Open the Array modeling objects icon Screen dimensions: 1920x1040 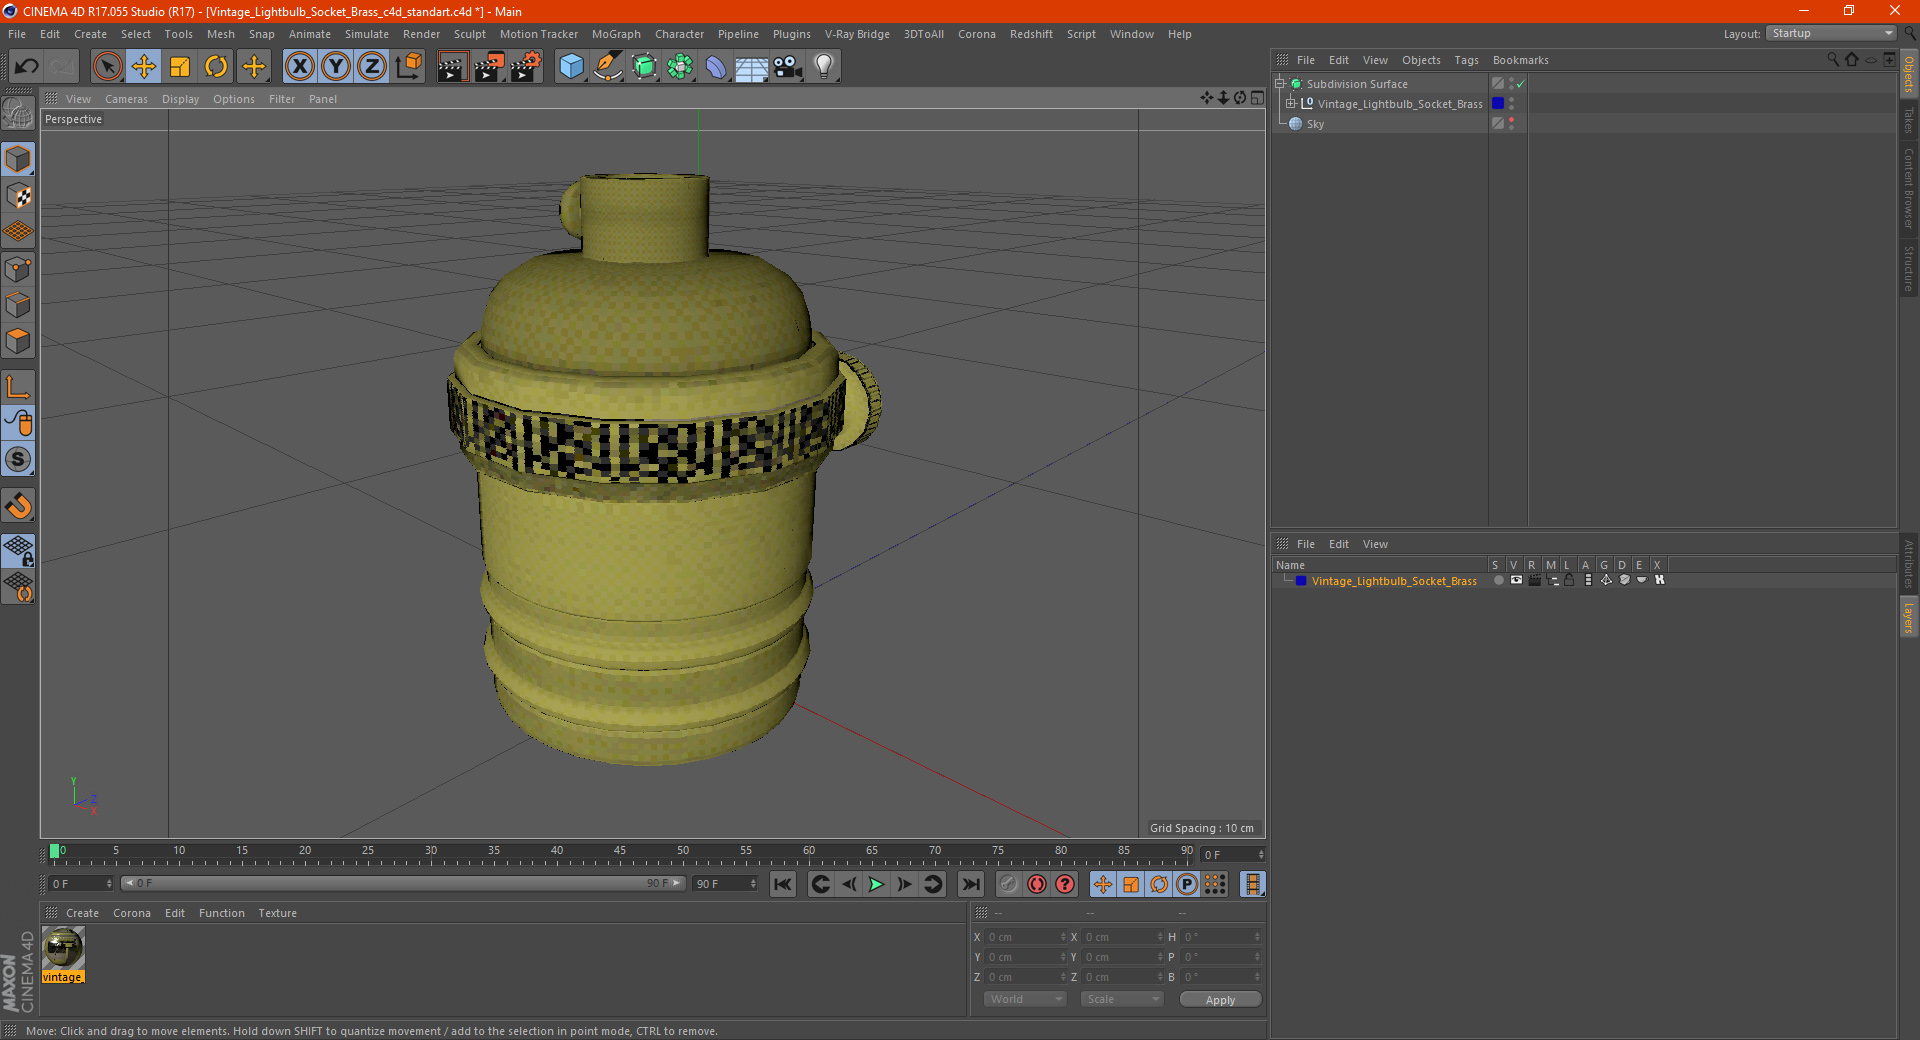click(680, 67)
